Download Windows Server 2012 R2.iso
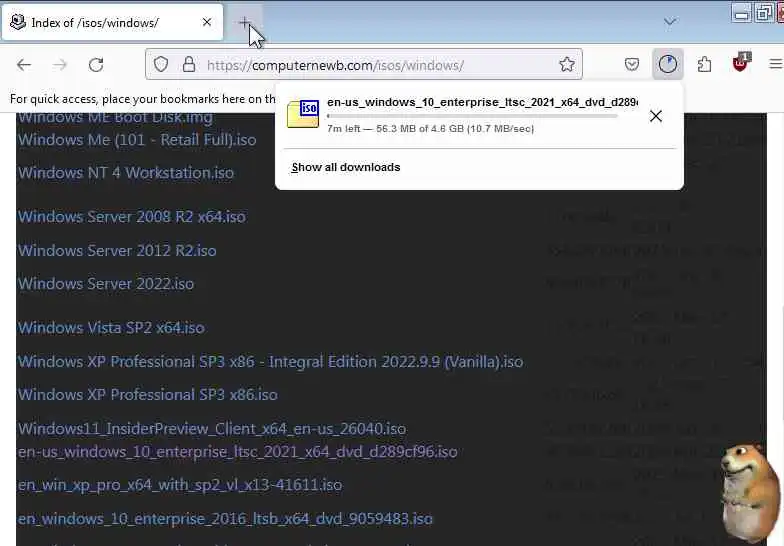Viewport: 784px width, 546px height. pyautogui.click(x=117, y=250)
